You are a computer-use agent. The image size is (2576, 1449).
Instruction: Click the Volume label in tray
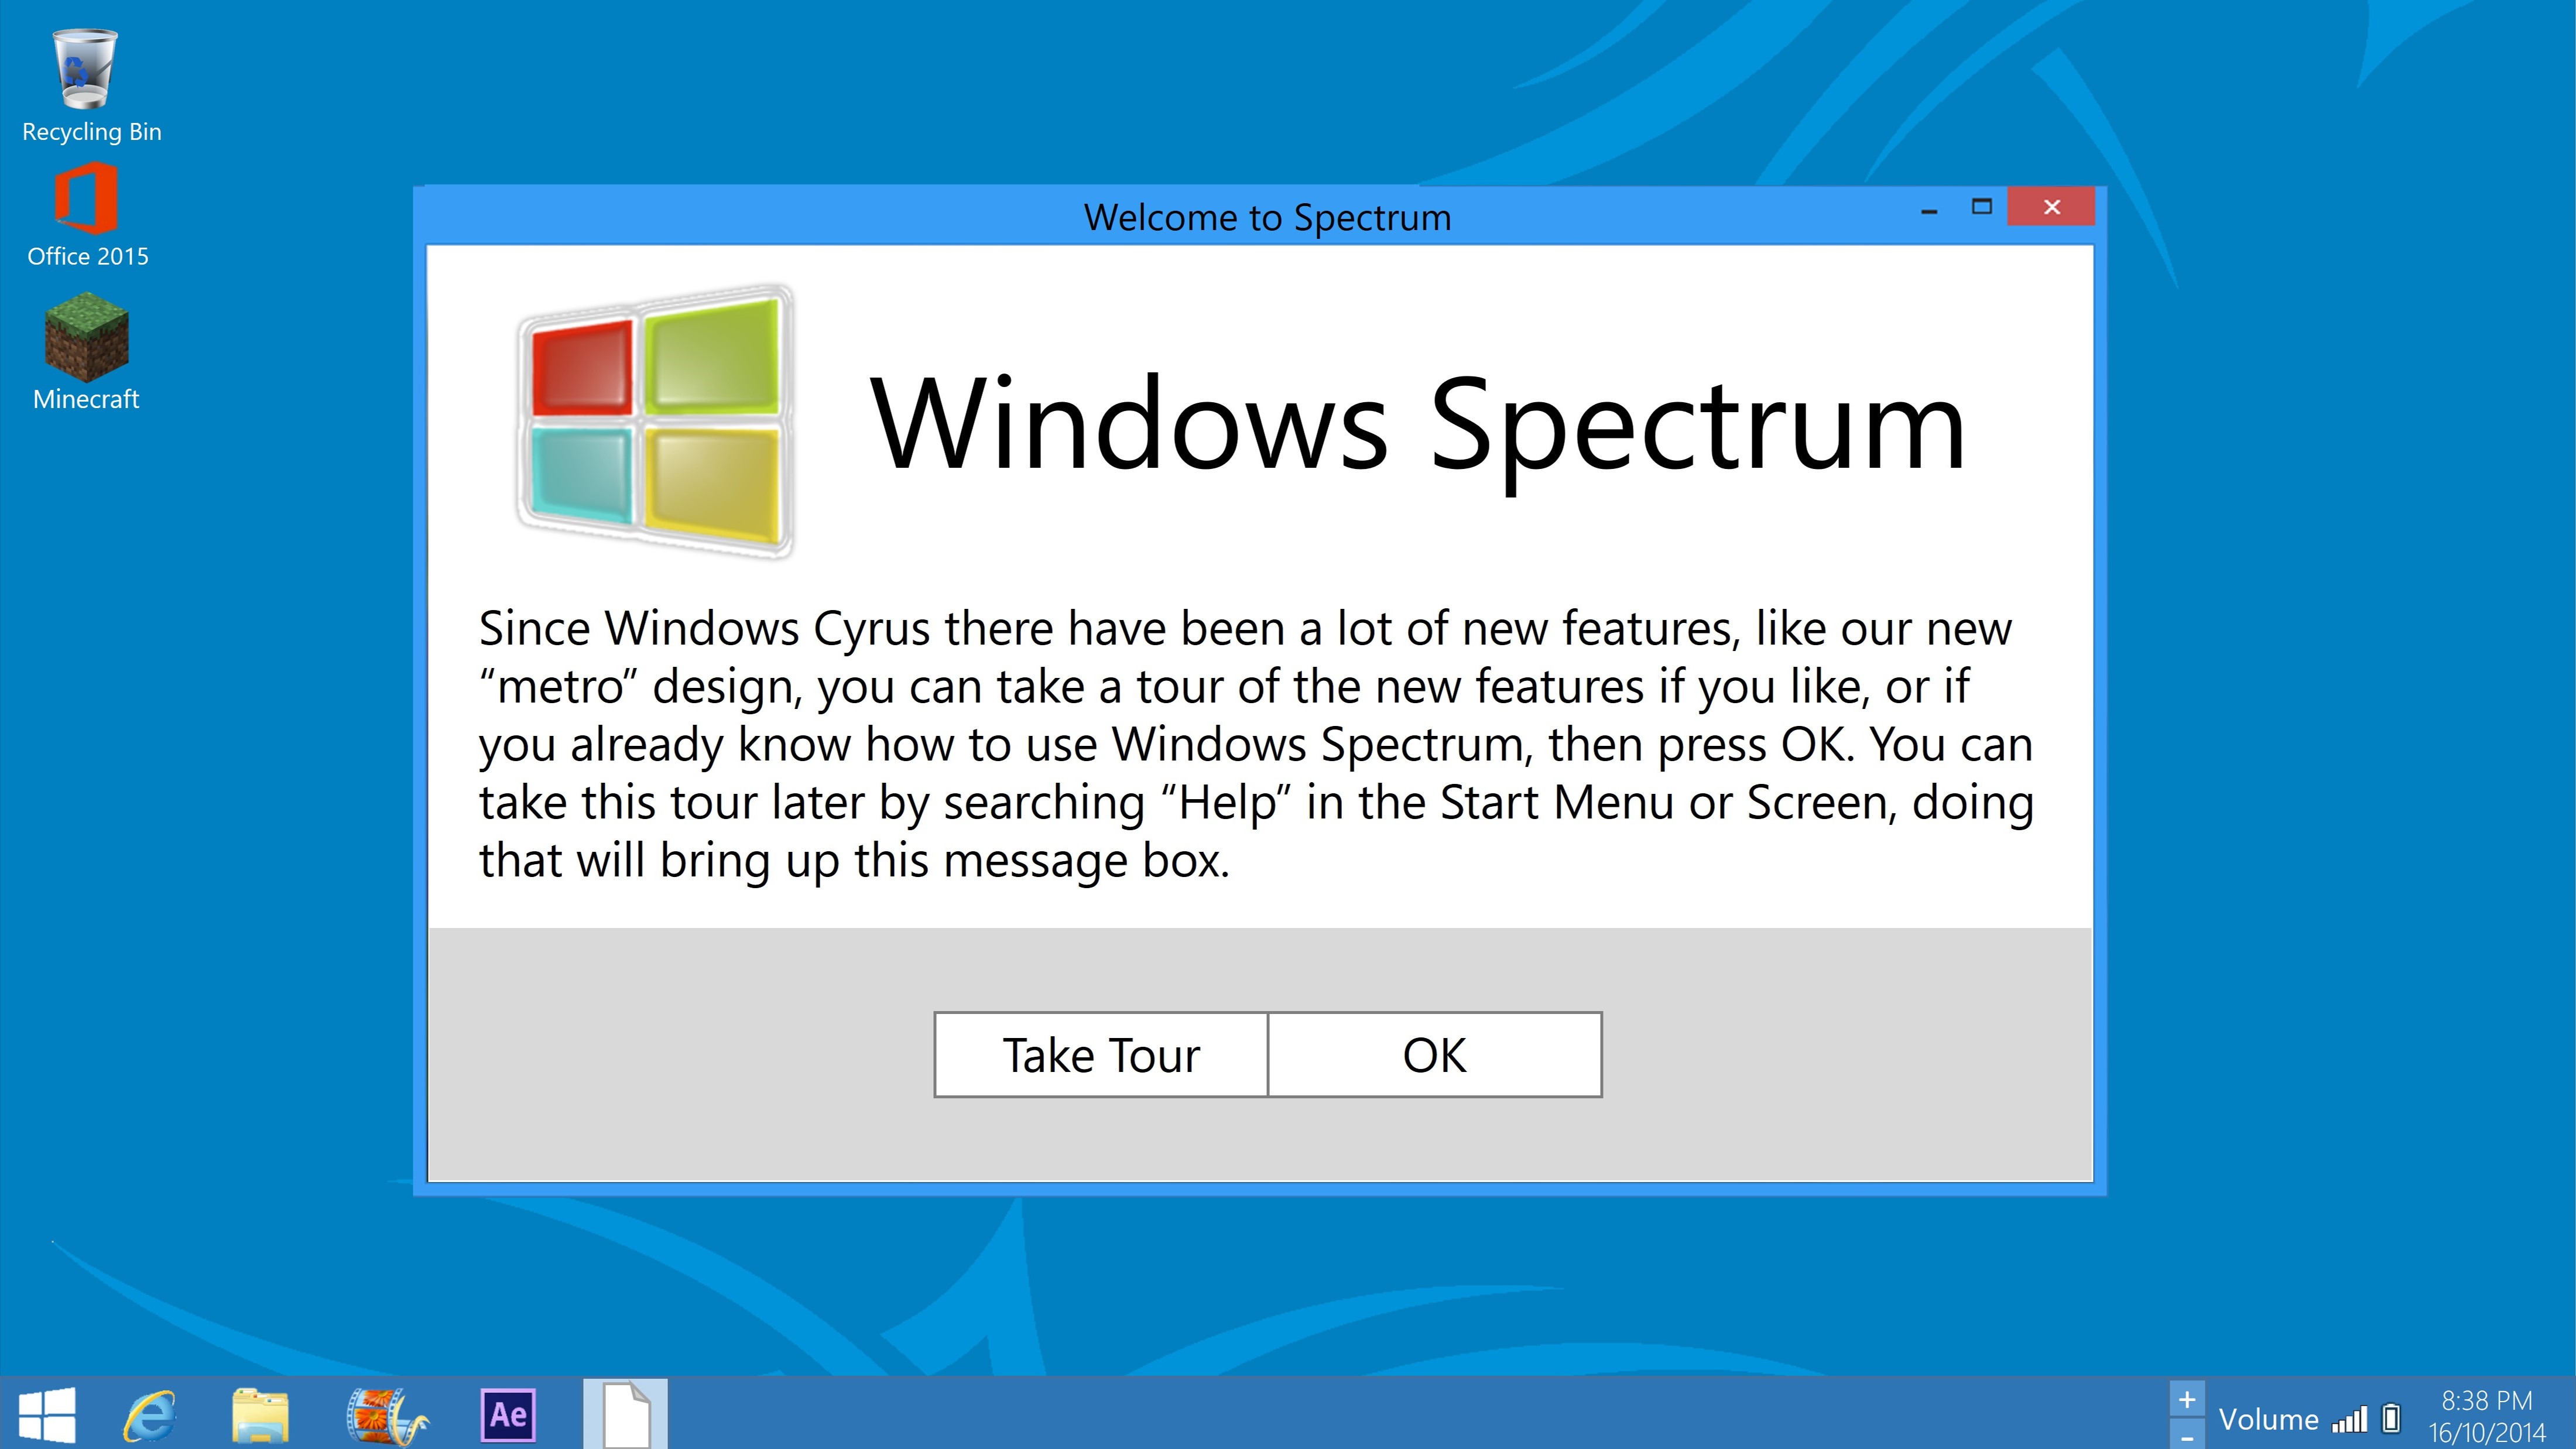(2268, 1419)
